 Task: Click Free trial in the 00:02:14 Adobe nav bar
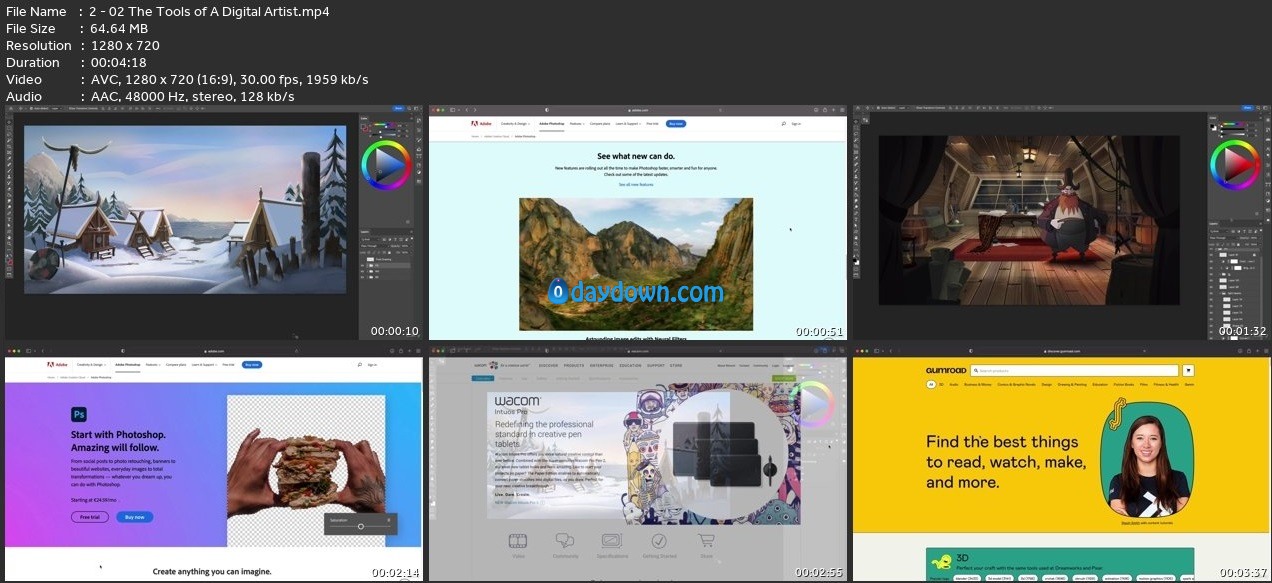227,365
